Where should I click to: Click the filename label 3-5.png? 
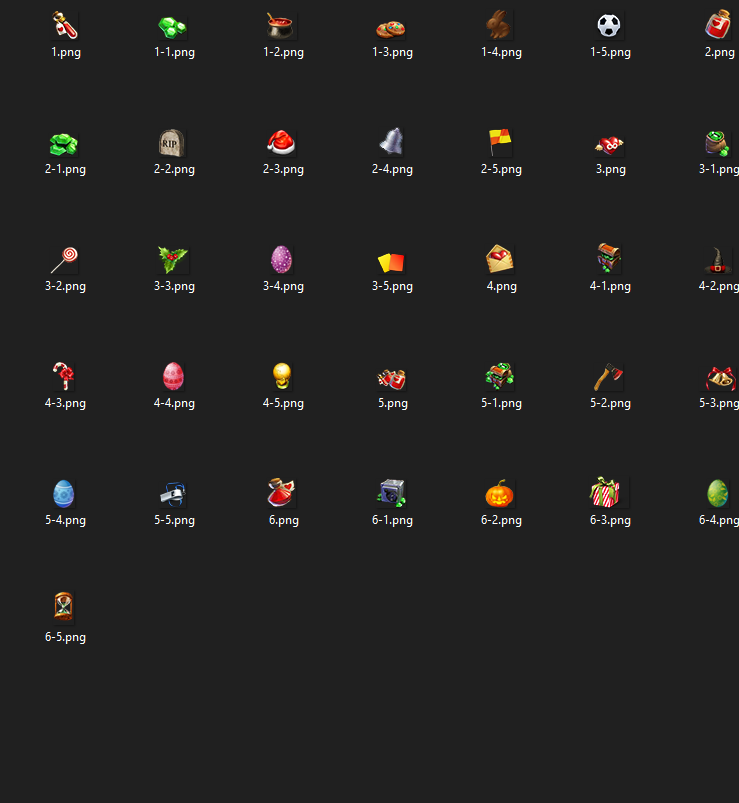392,286
